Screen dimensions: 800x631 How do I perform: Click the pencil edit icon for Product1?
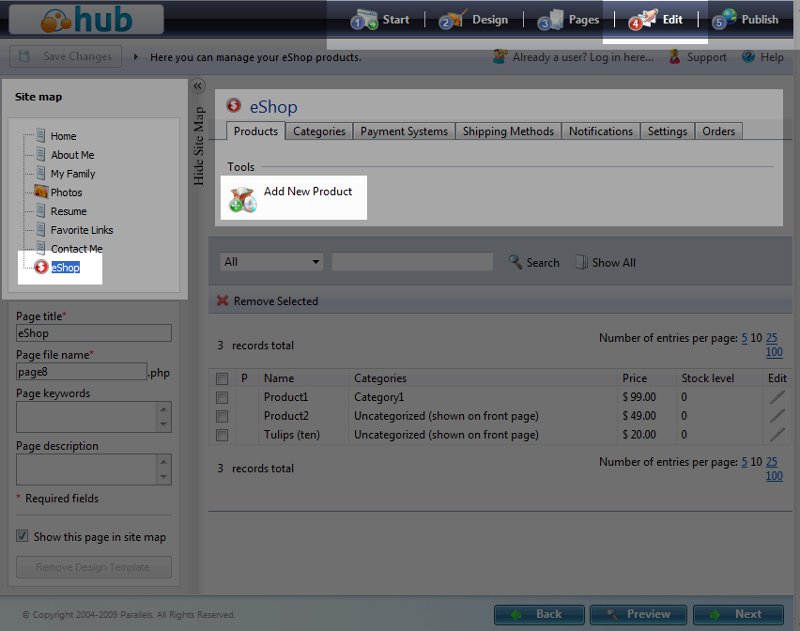point(777,397)
